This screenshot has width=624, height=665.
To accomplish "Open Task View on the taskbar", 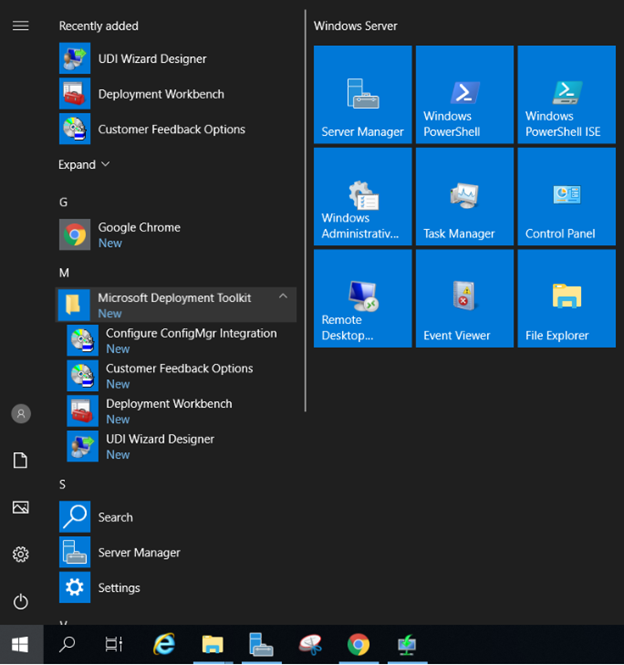I will (x=114, y=645).
